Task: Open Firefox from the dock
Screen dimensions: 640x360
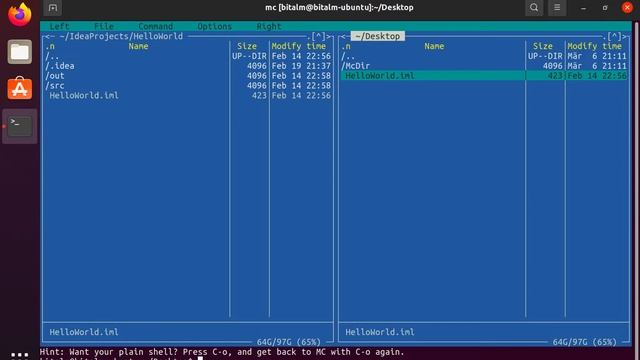Action: point(20,14)
